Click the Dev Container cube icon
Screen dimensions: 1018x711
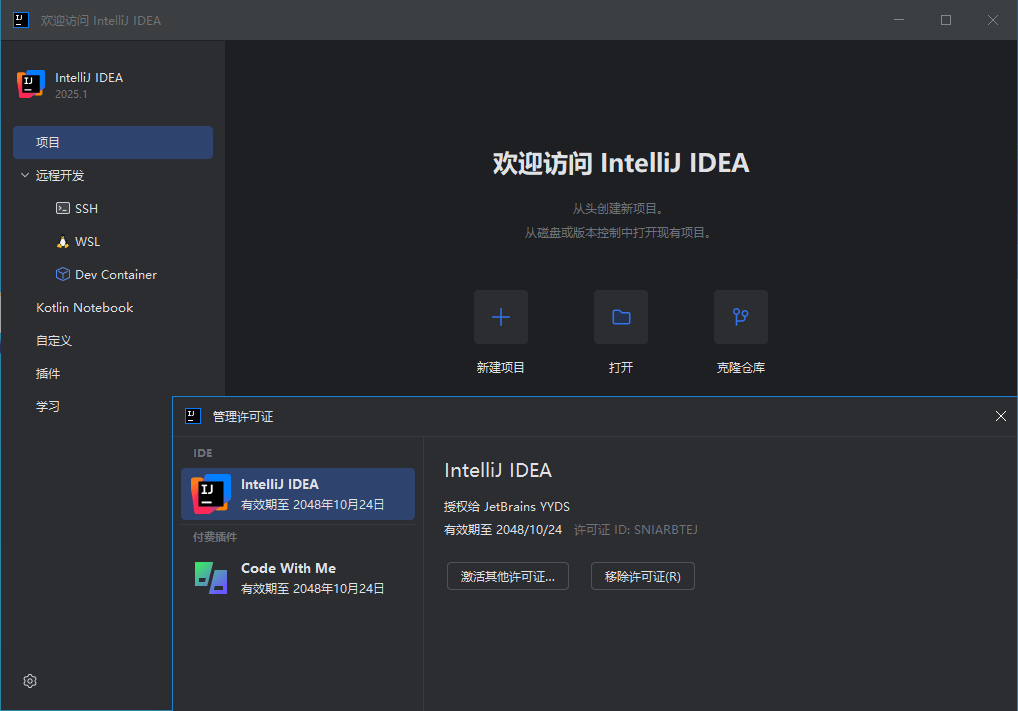63,274
